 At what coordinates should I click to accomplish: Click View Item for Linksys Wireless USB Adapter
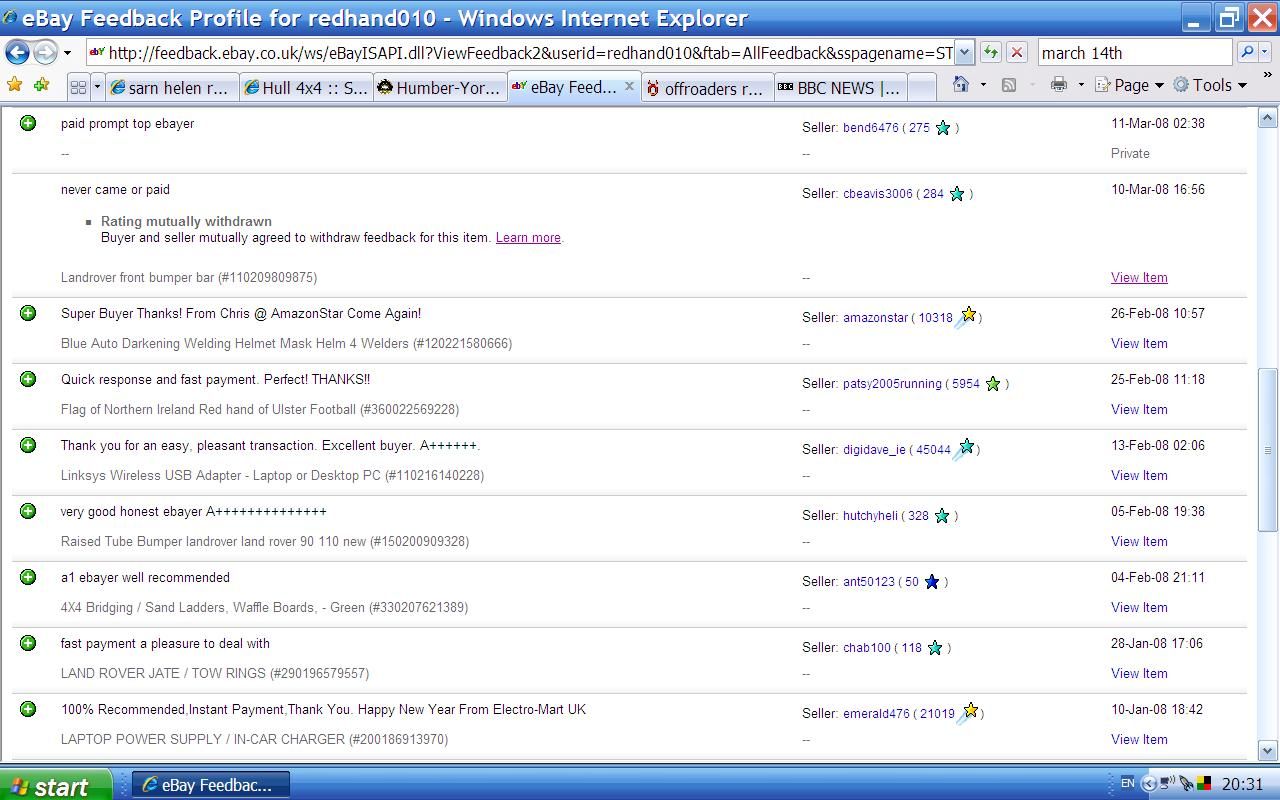pyautogui.click(x=1139, y=476)
